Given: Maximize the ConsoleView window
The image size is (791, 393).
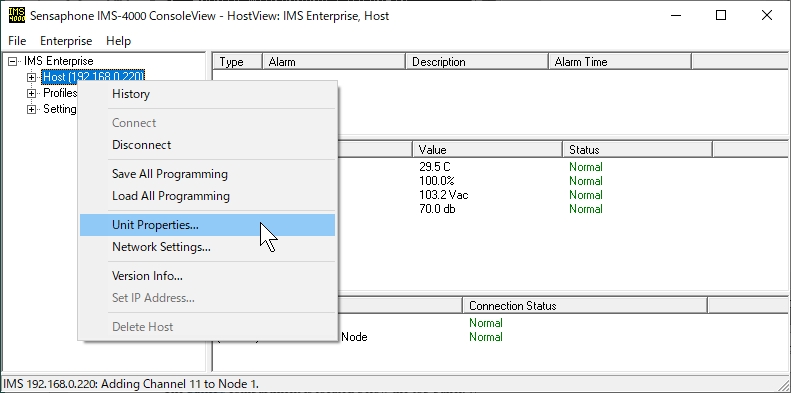Looking at the screenshot, I should [721, 15].
